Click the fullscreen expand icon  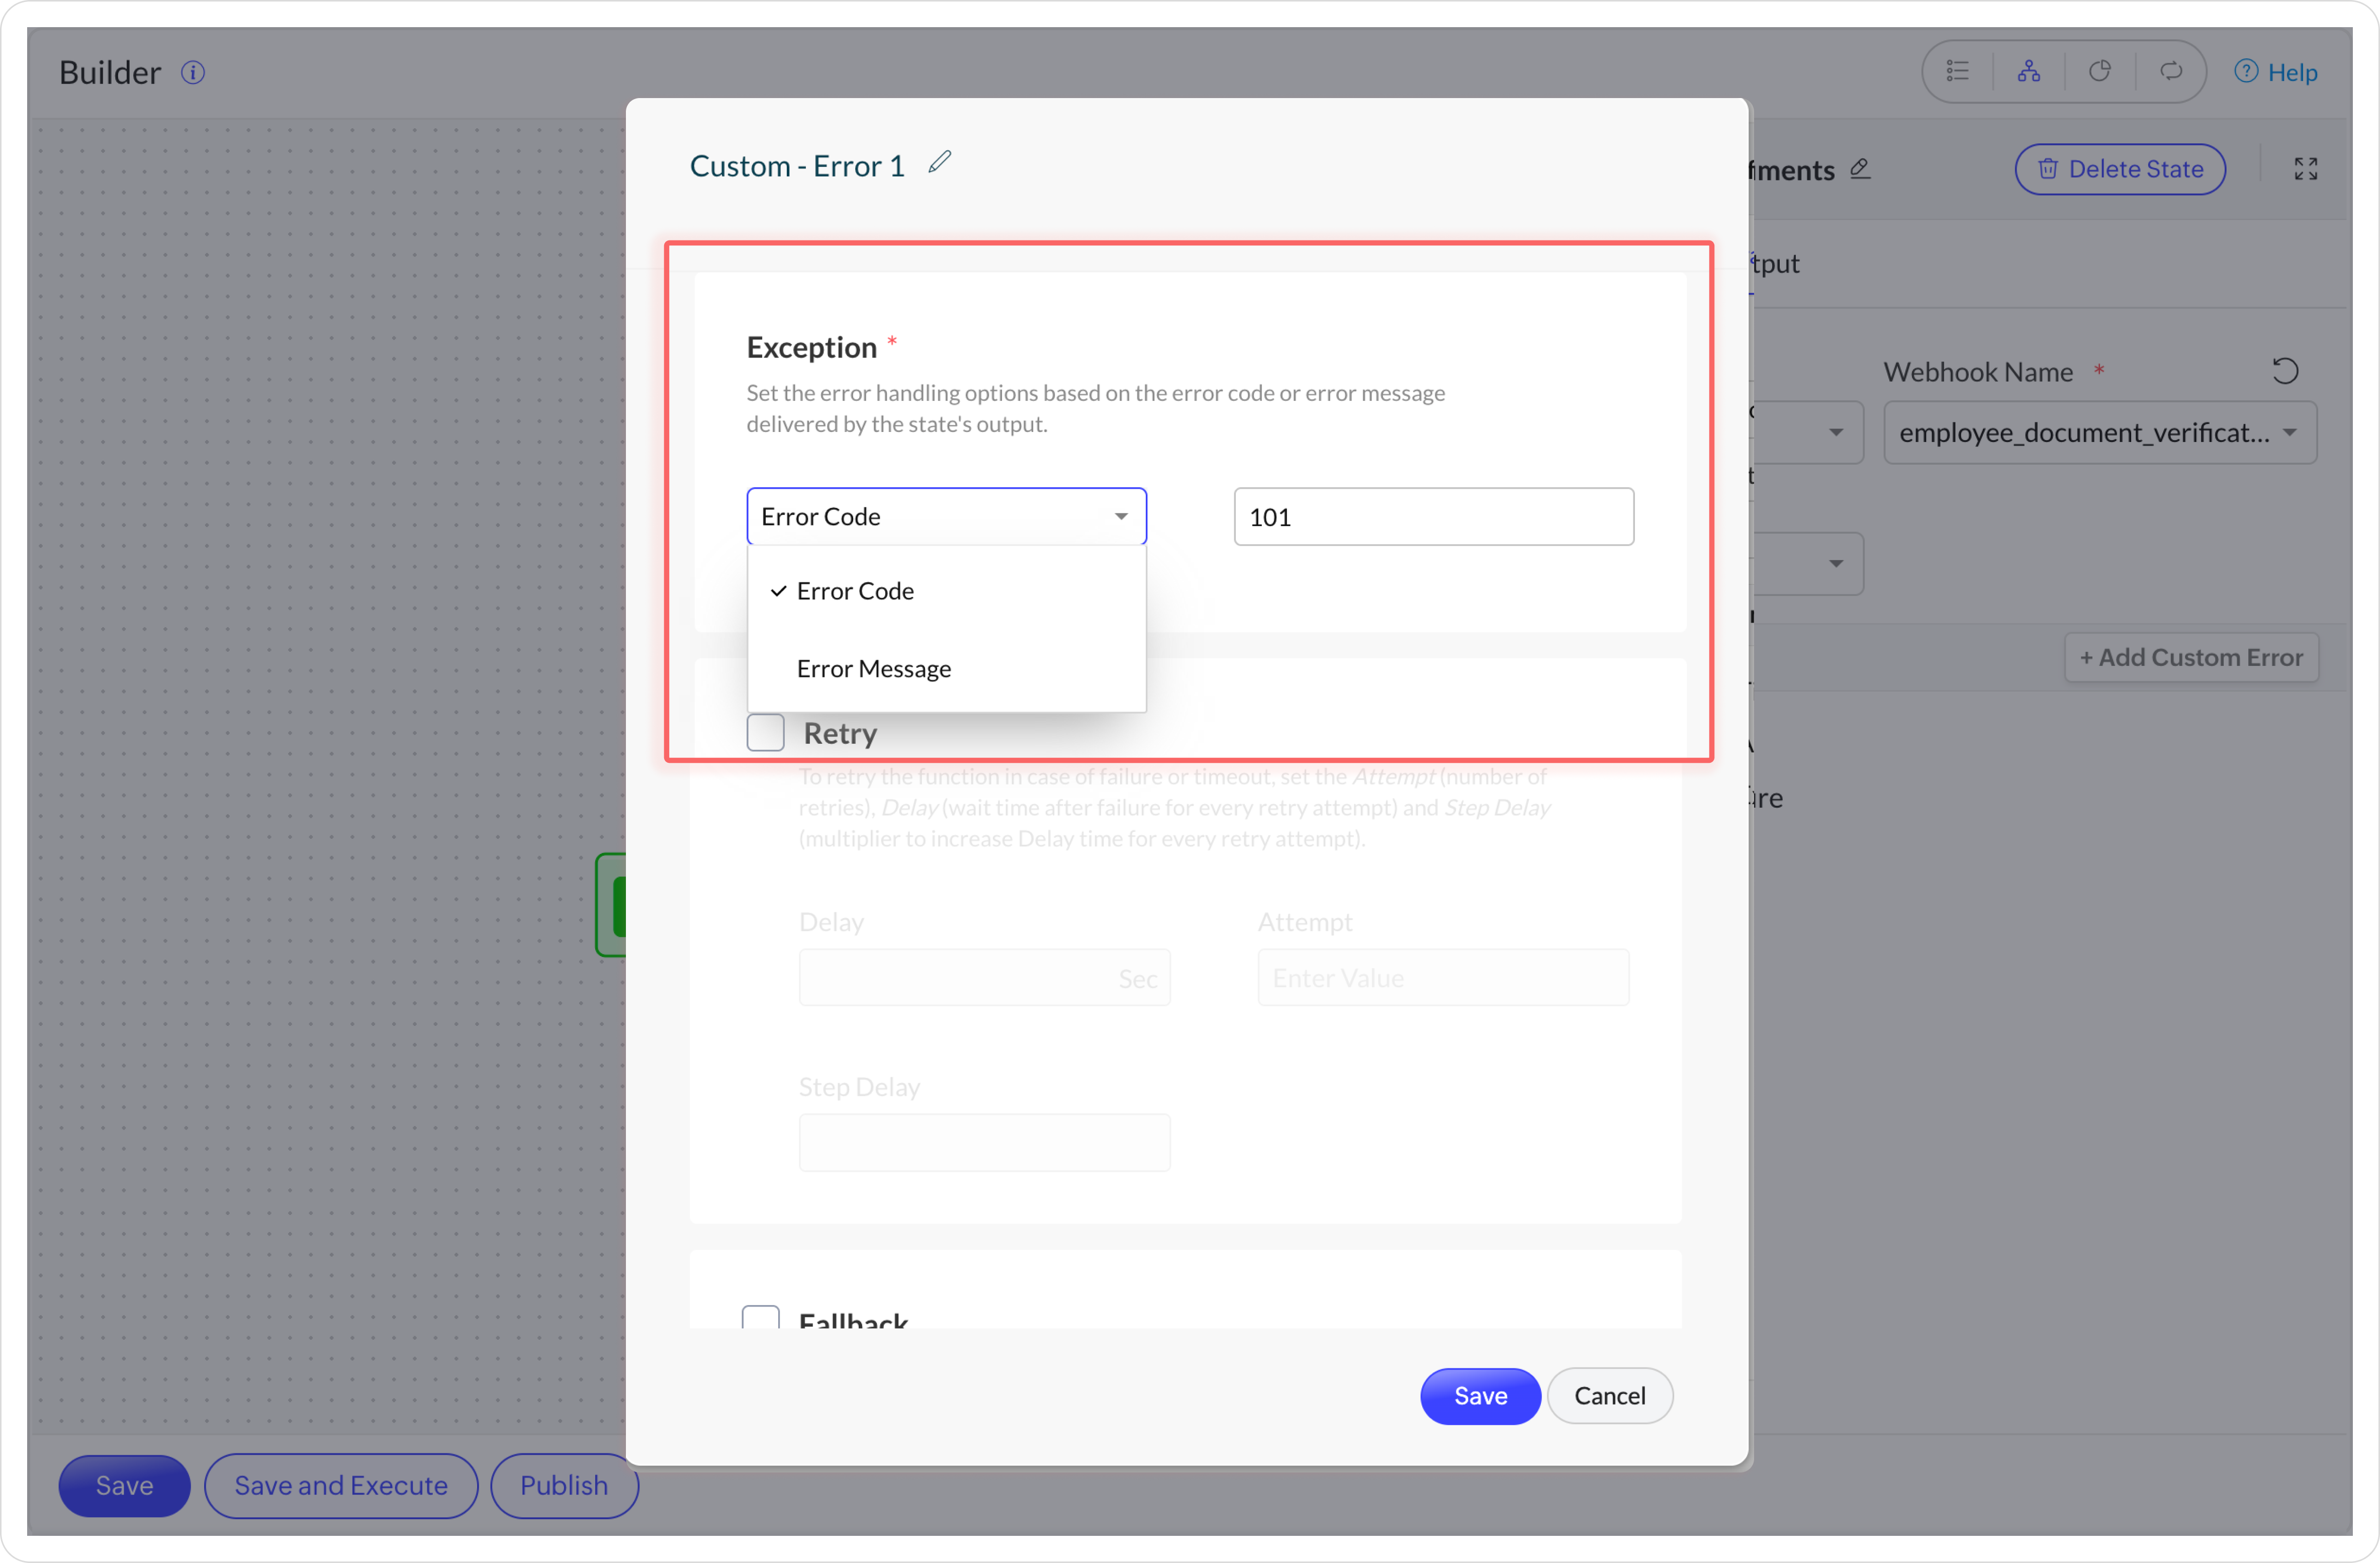coord(2305,169)
